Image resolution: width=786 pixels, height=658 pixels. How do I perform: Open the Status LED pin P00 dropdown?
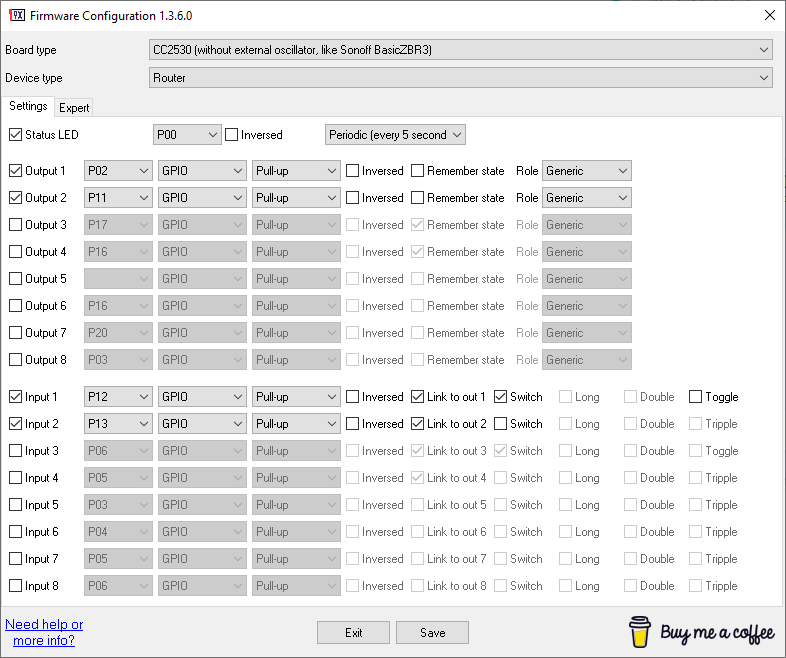click(x=187, y=135)
